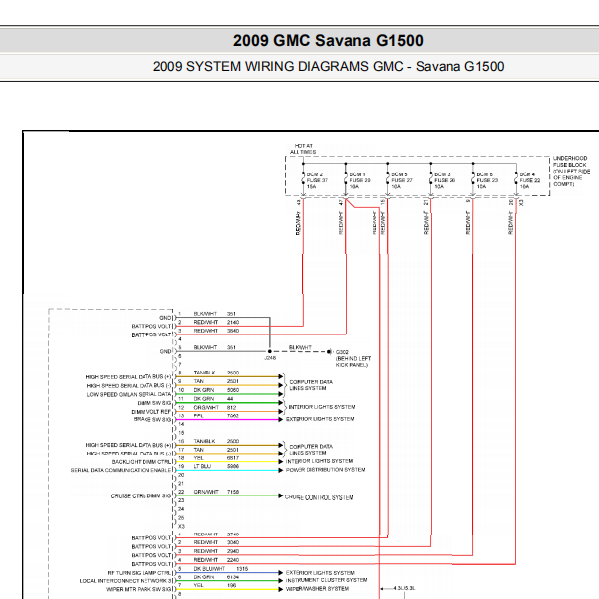The image size is (599, 599).
Task: Click the 'CRUISE CONTROL SYSTEM' reference
Action: (319, 497)
